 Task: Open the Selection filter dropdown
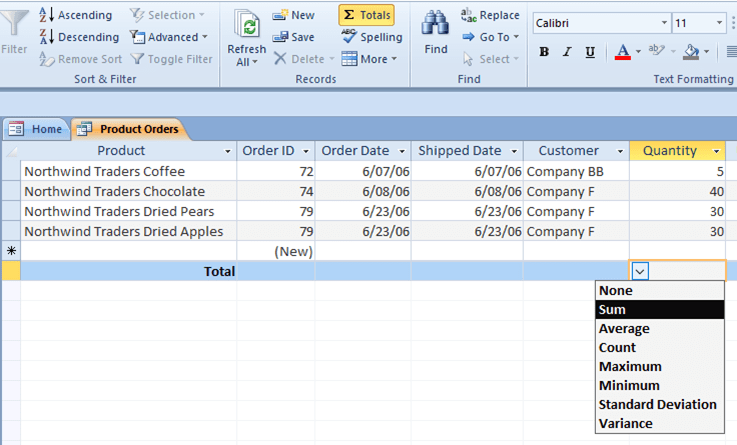(167, 15)
